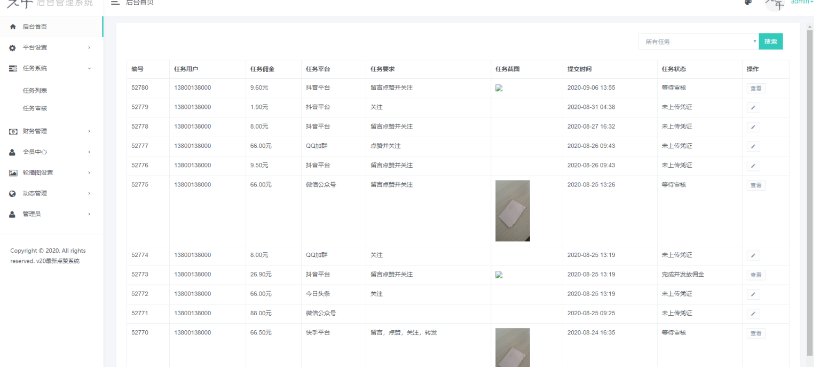Click the phone number in row 52776
This screenshot has width=814, height=367.
193,166
